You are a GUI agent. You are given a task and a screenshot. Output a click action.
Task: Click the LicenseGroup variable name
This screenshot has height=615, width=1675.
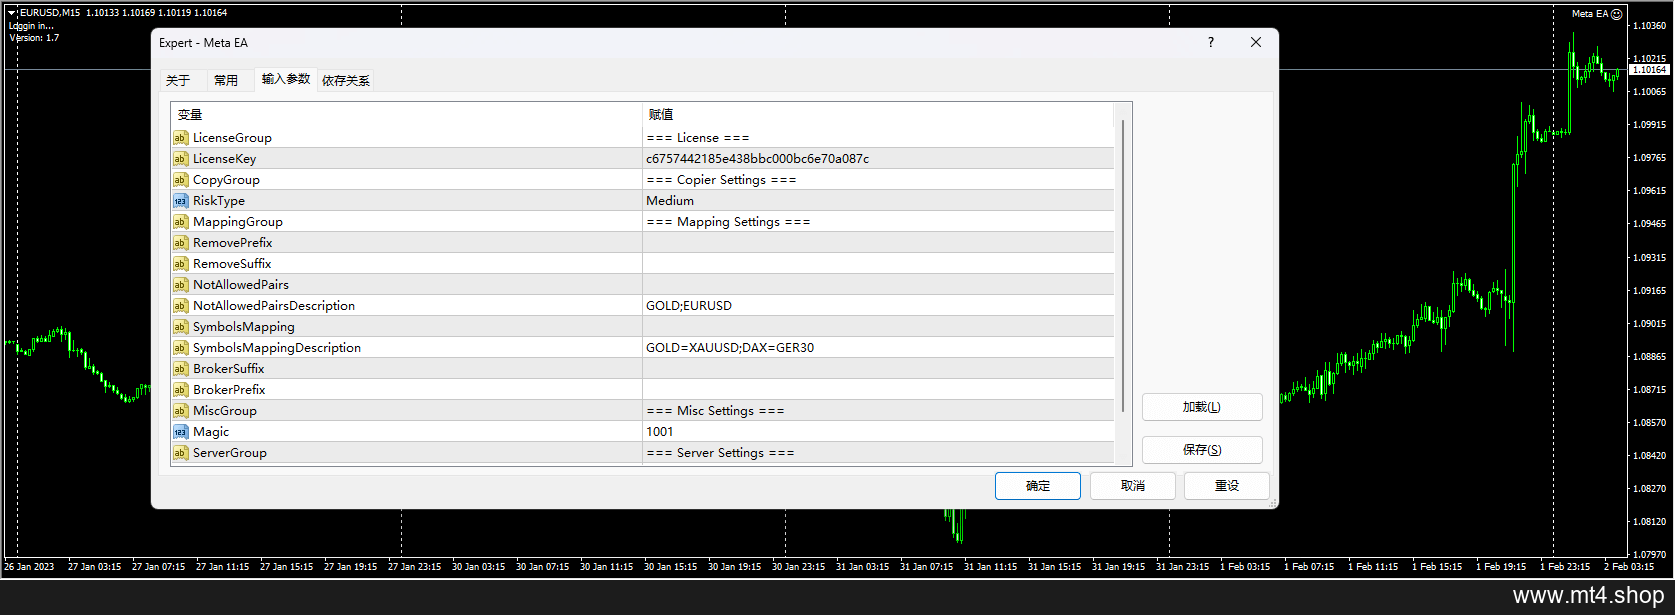coord(232,138)
